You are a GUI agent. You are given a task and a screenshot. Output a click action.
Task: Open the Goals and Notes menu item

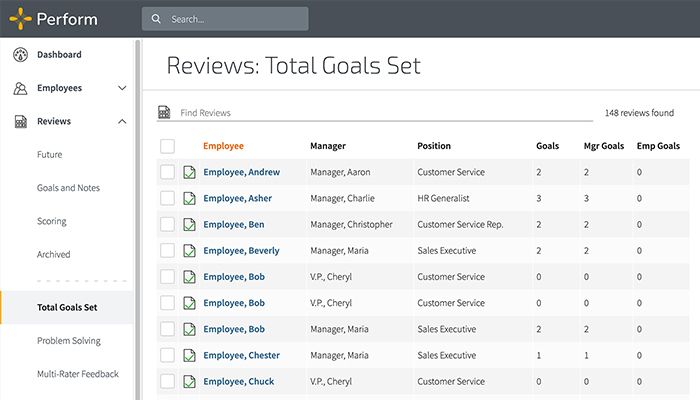pos(68,188)
